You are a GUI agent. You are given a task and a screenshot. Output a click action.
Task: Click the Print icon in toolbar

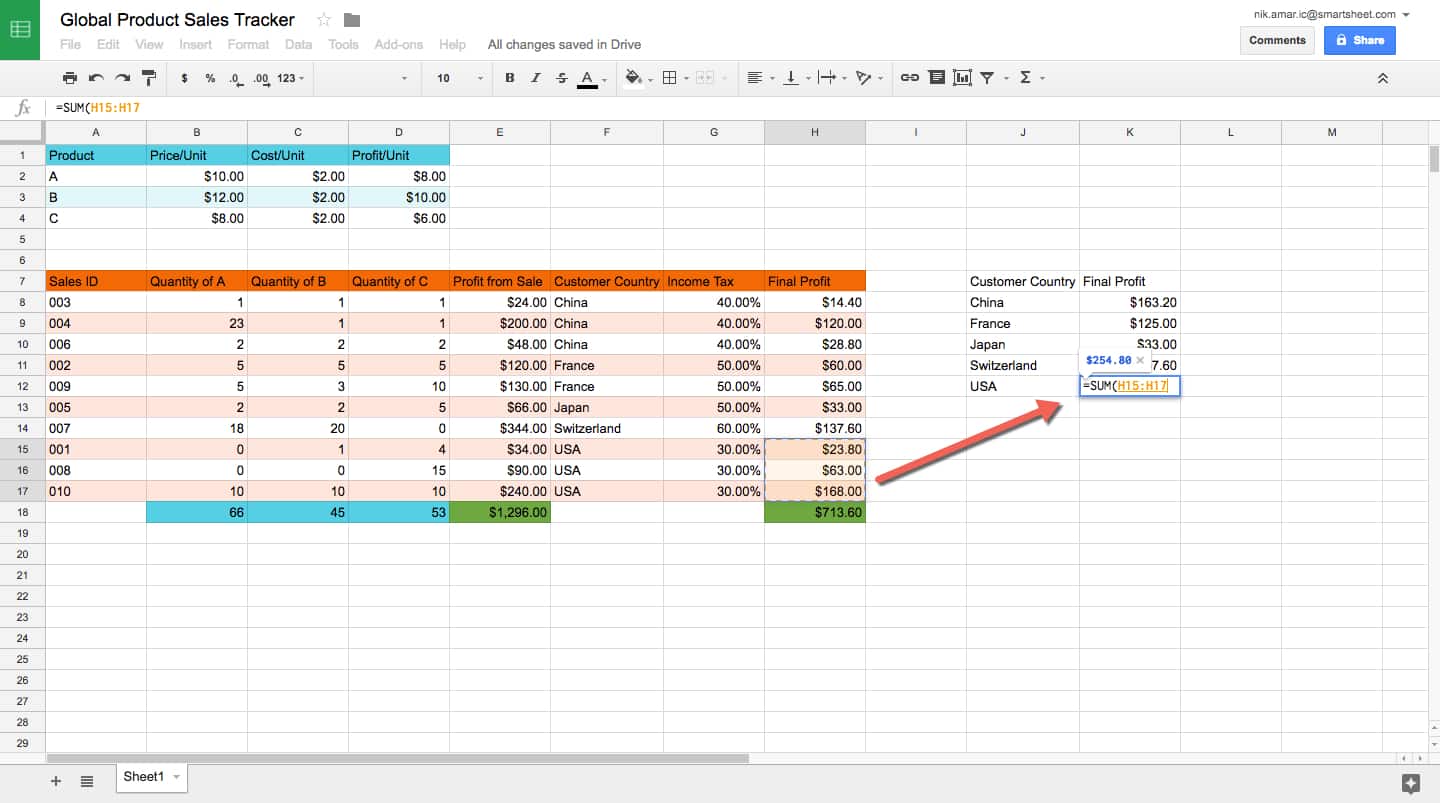(x=69, y=78)
